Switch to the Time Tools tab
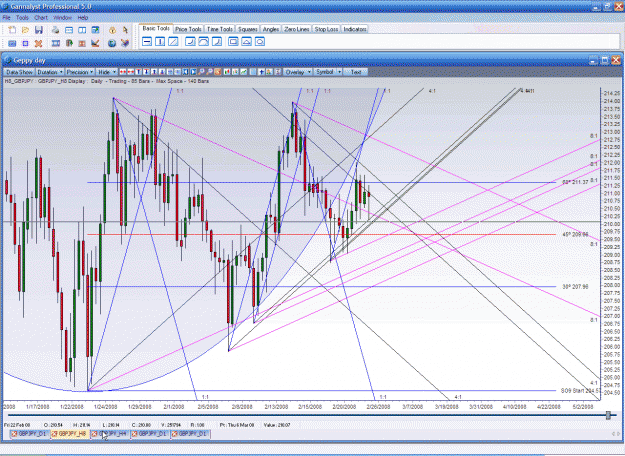The image size is (625, 456). [220, 29]
